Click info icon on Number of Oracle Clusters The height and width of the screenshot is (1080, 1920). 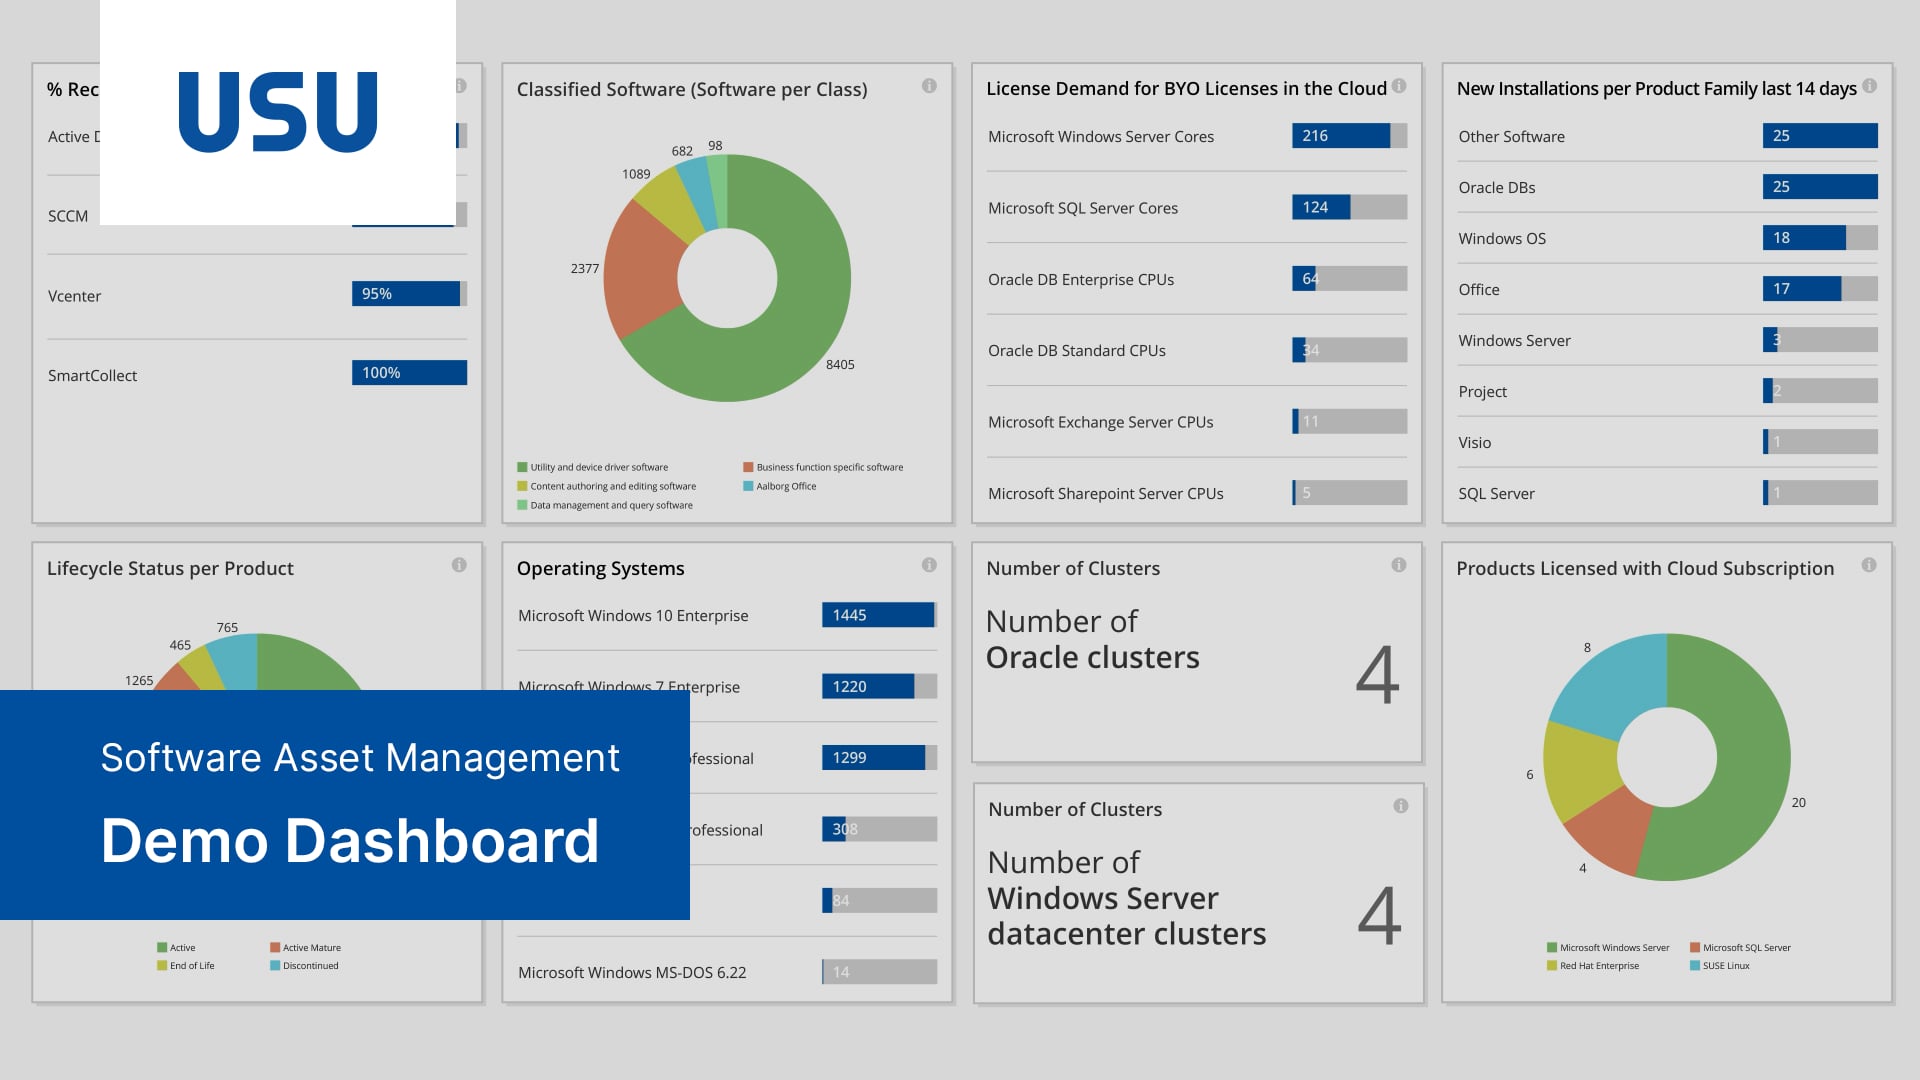1399,565
